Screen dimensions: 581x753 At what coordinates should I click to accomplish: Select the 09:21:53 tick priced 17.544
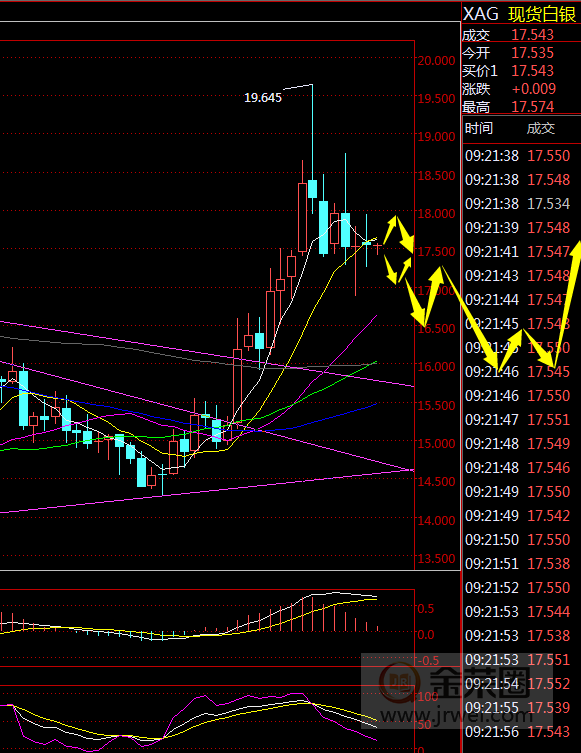pos(518,612)
